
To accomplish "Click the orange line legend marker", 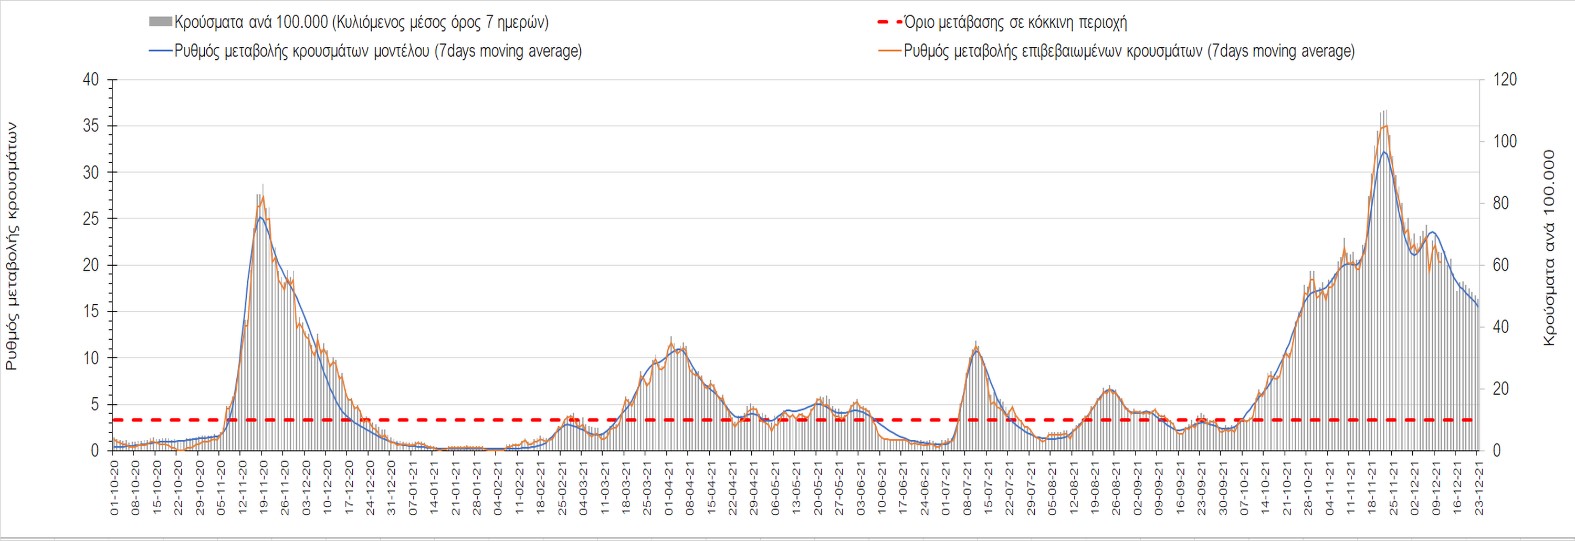I will (x=889, y=51).
